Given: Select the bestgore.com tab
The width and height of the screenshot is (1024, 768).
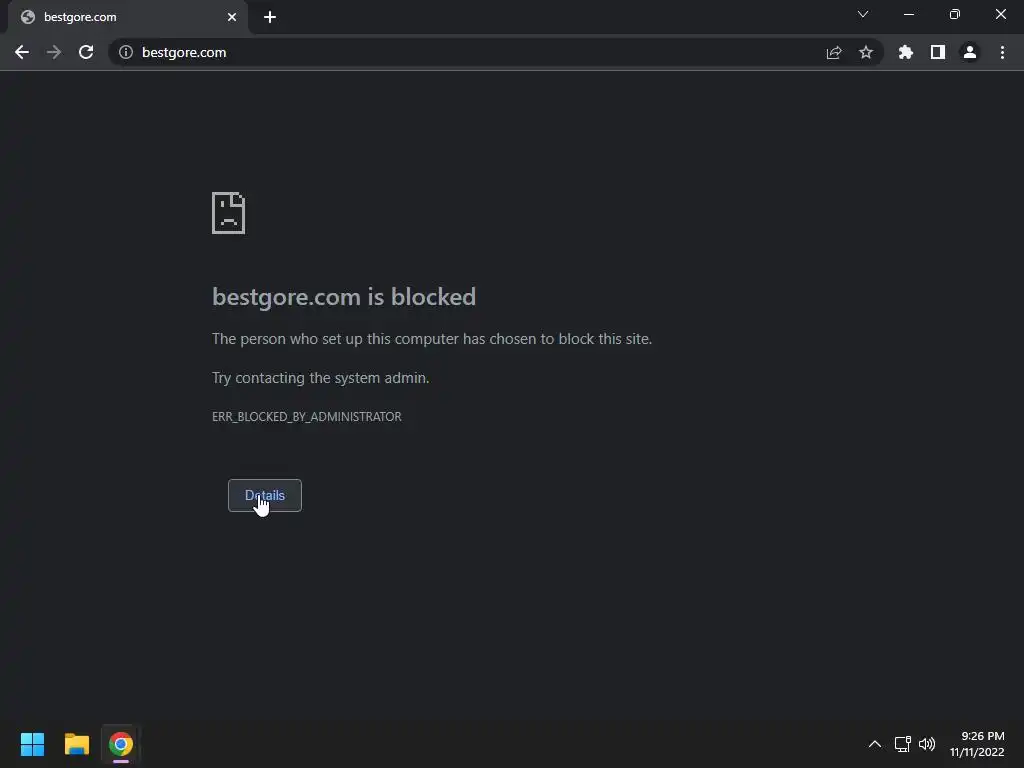Looking at the screenshot, I should pyautogui.click(x=128, y=17).
